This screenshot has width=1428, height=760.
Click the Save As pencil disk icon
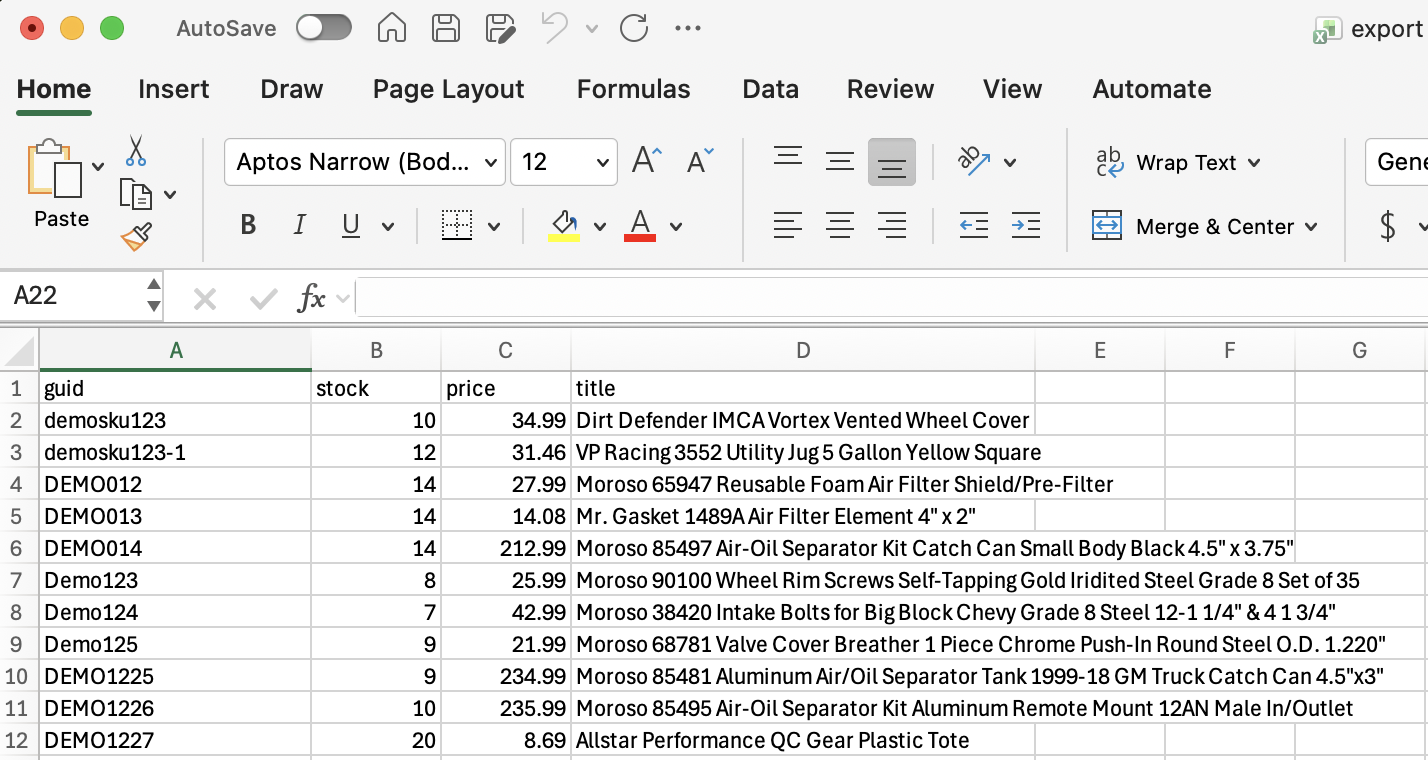click(499, 28)
